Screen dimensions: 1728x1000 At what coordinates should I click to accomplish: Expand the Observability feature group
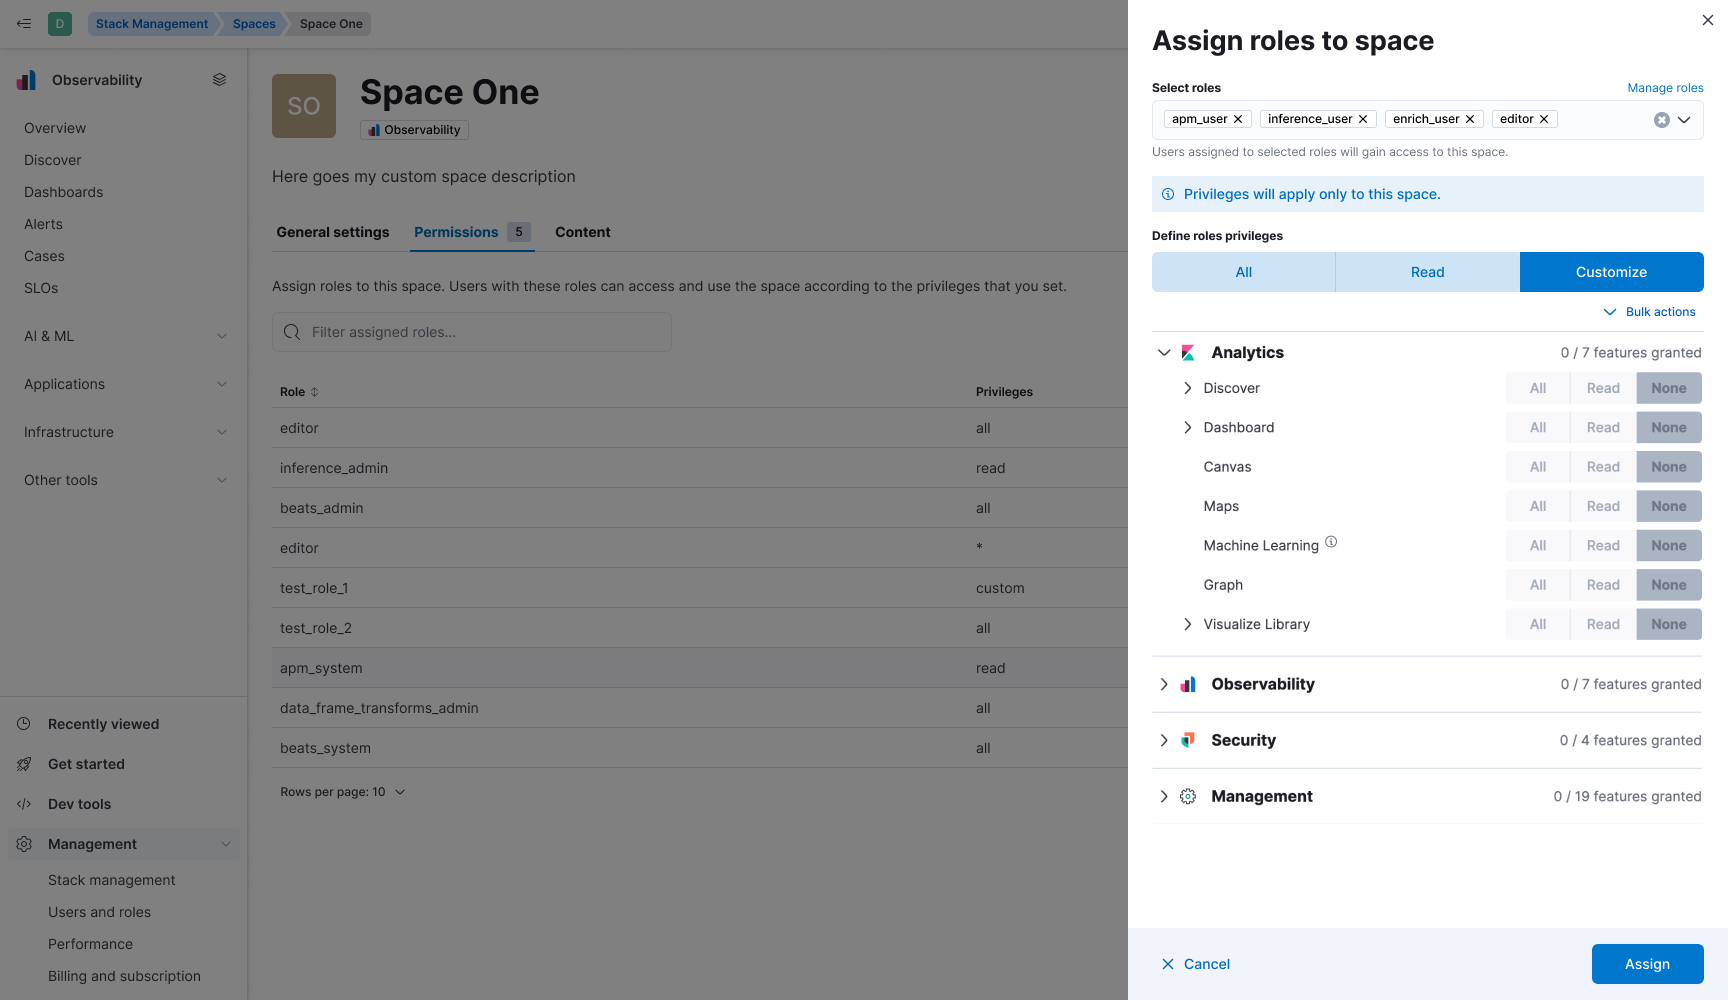1163,684
